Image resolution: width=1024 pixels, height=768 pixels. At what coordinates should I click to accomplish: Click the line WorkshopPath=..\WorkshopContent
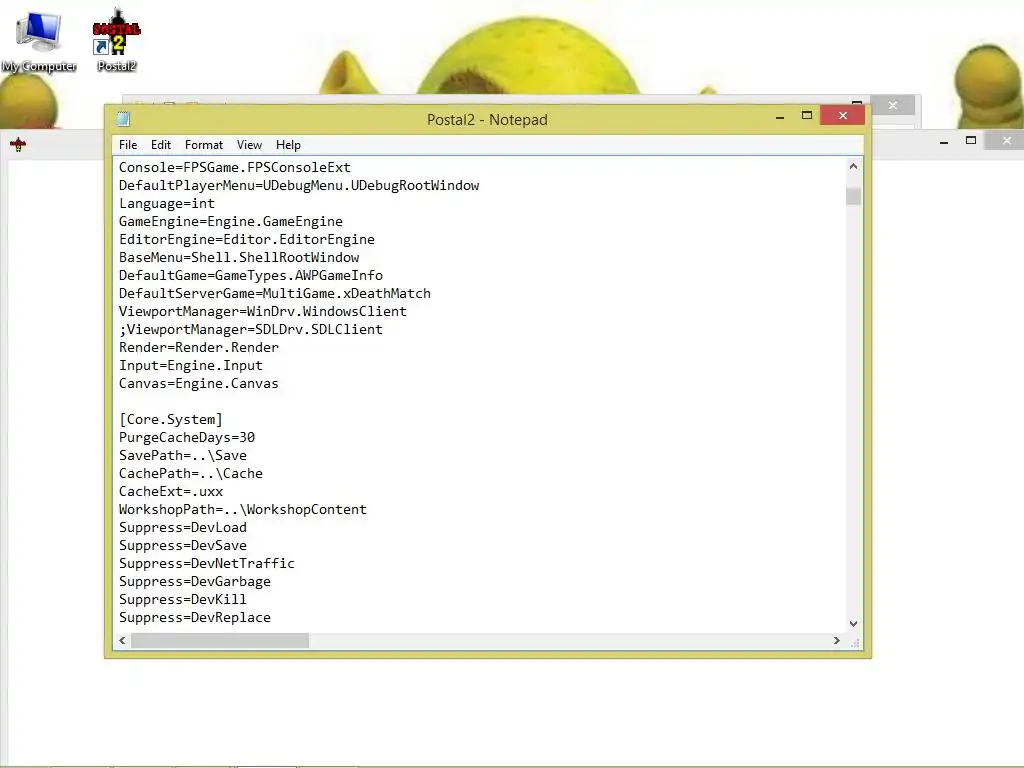242,509
